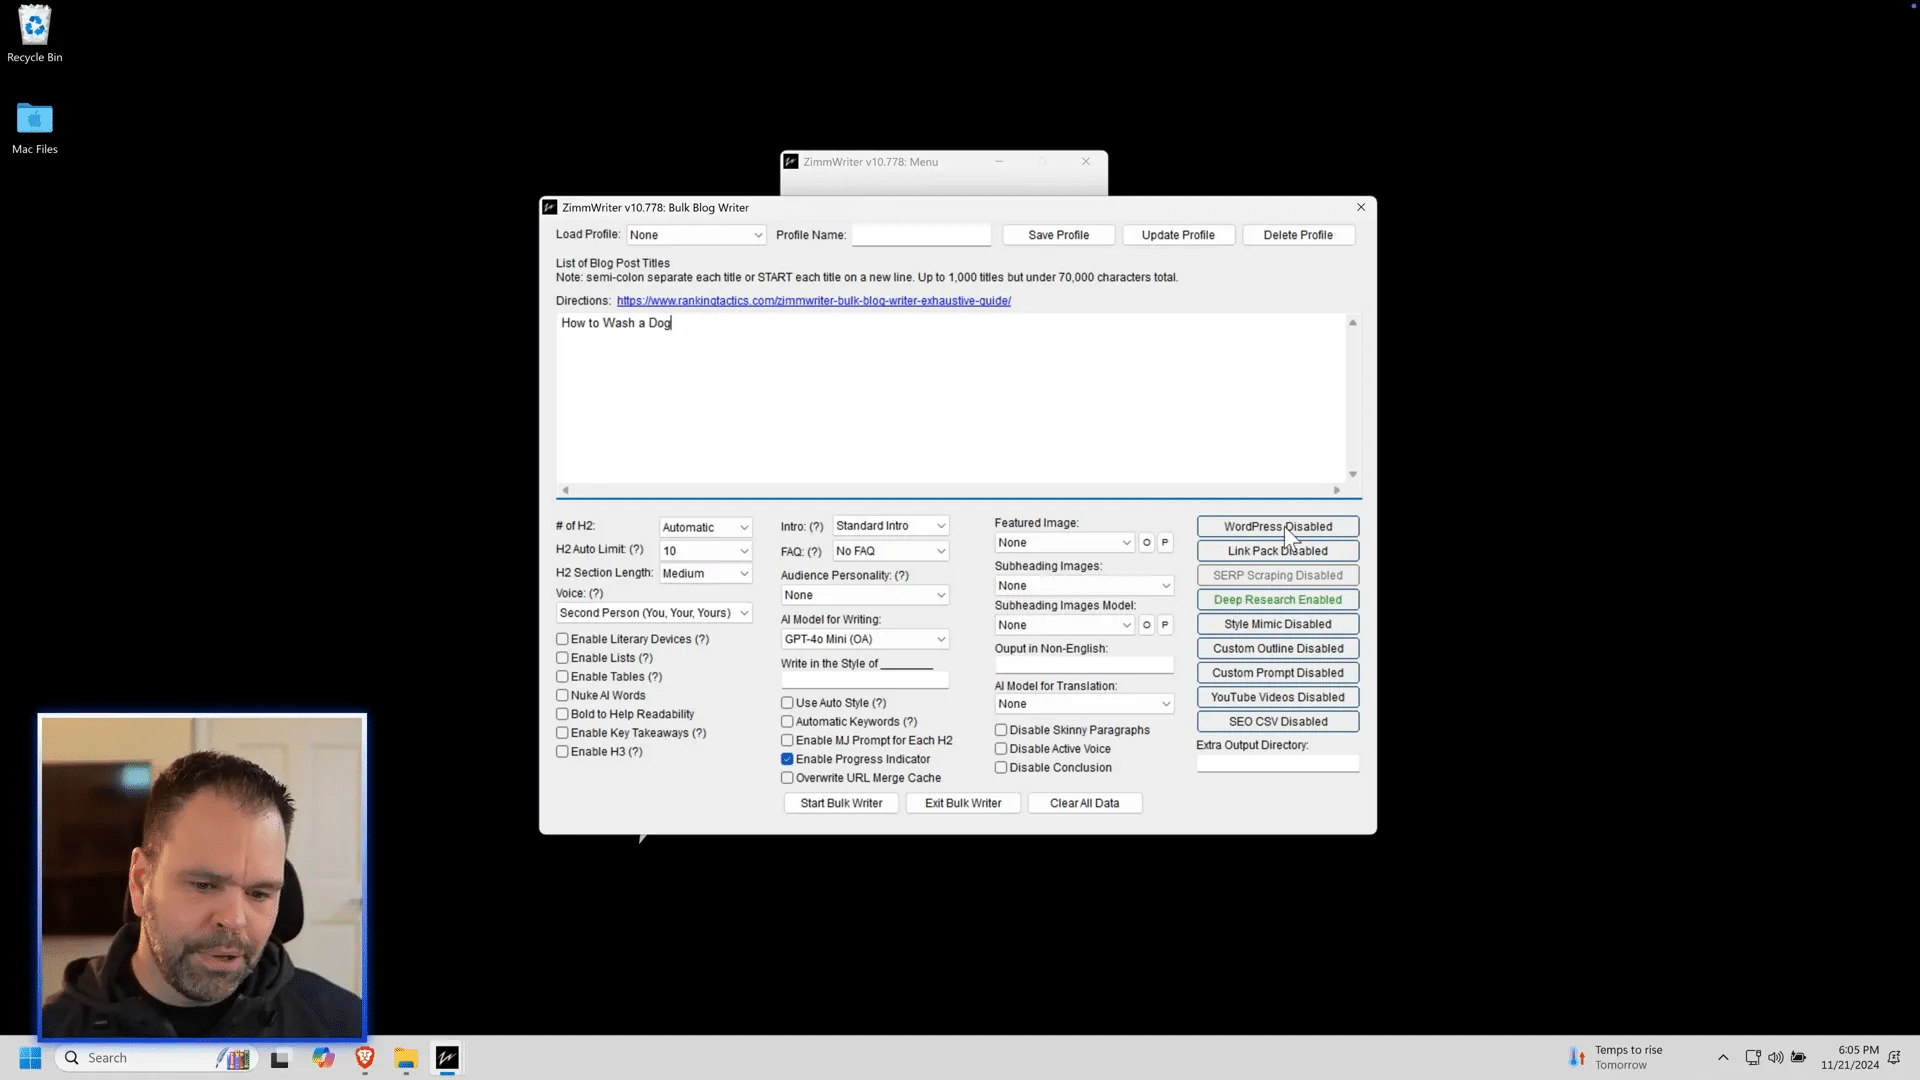
Task: Click Start Bulk Writer
Action: [841, 803]
